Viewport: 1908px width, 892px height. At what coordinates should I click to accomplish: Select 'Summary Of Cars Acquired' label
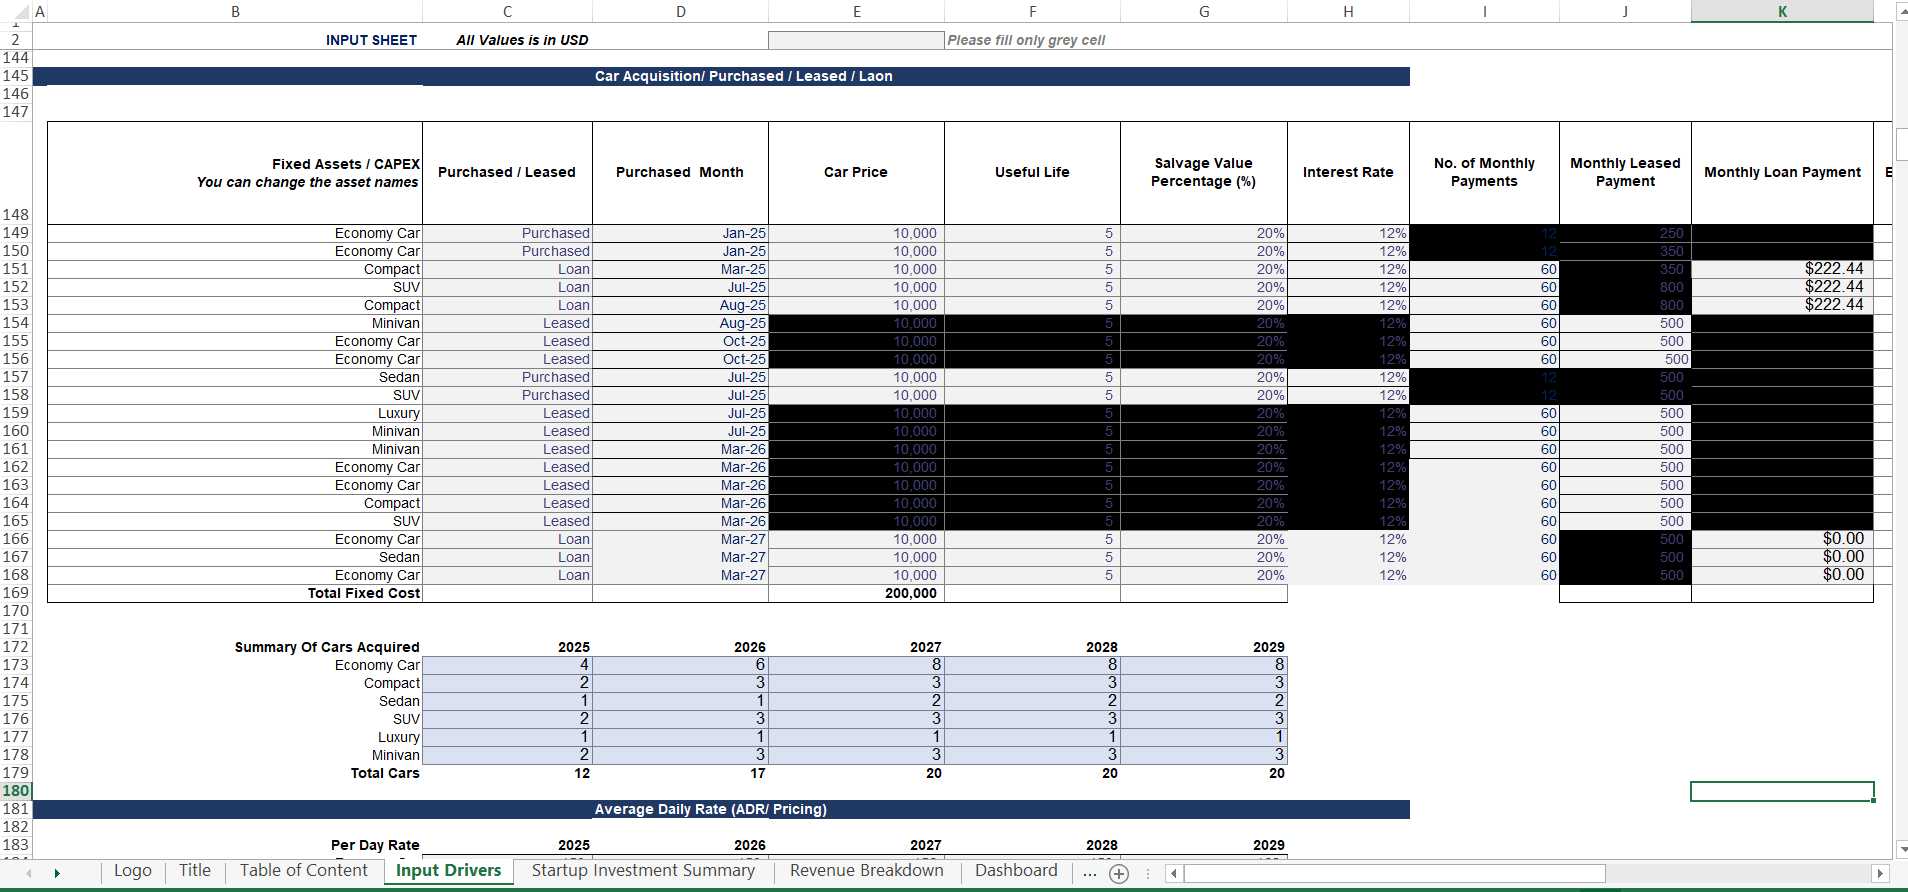[x=327, y=647]
